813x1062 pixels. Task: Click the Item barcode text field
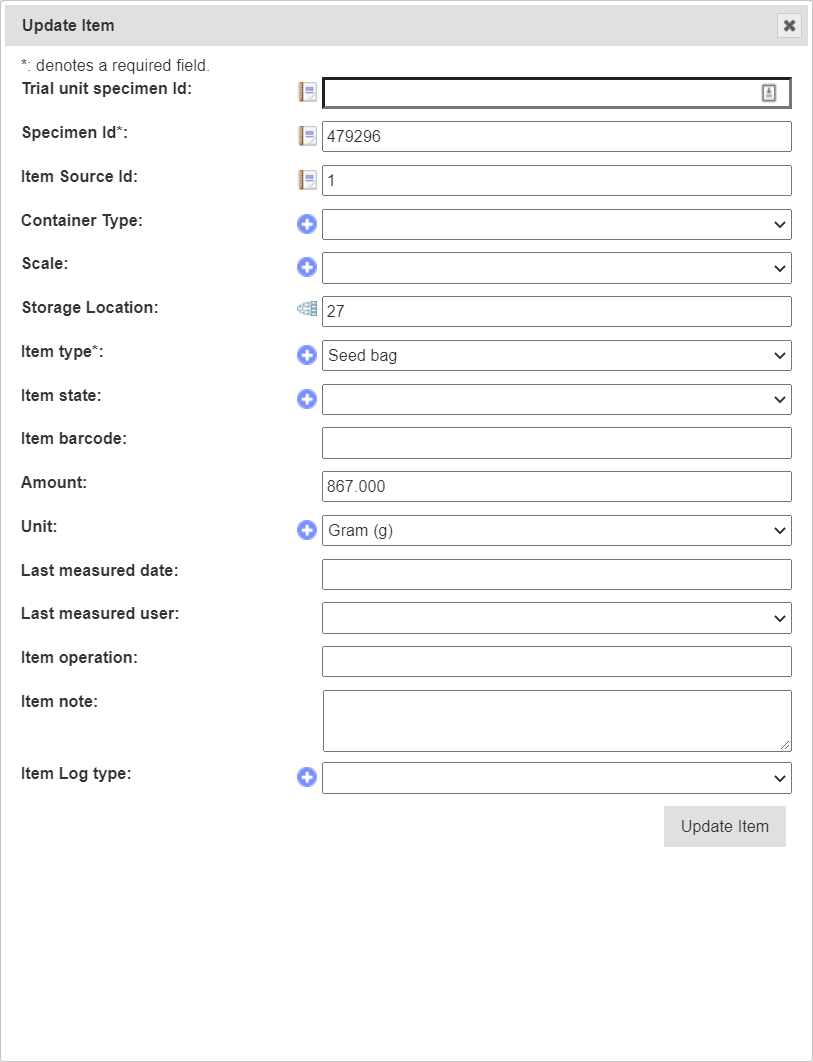(x=556, y=443)
